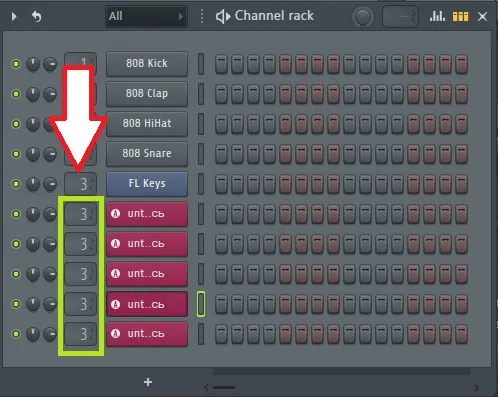Image resolution: width=498 pixels, height=397 pixels.
Task: Click 808 Kick mixer track number 1
Action: tap(80, 60)
